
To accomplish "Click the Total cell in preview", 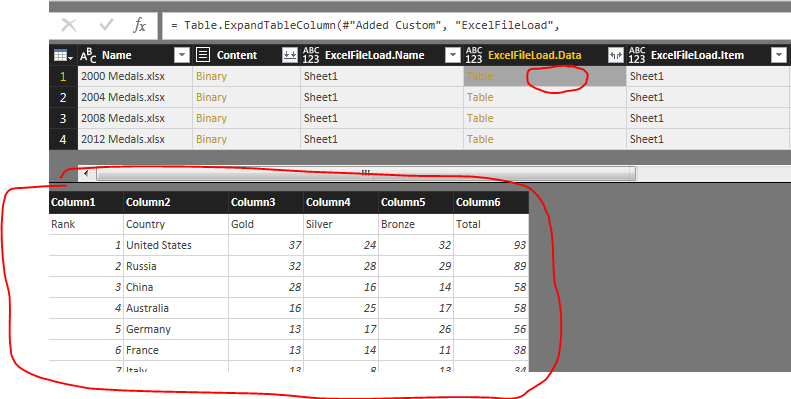I will tap(491, 224).
